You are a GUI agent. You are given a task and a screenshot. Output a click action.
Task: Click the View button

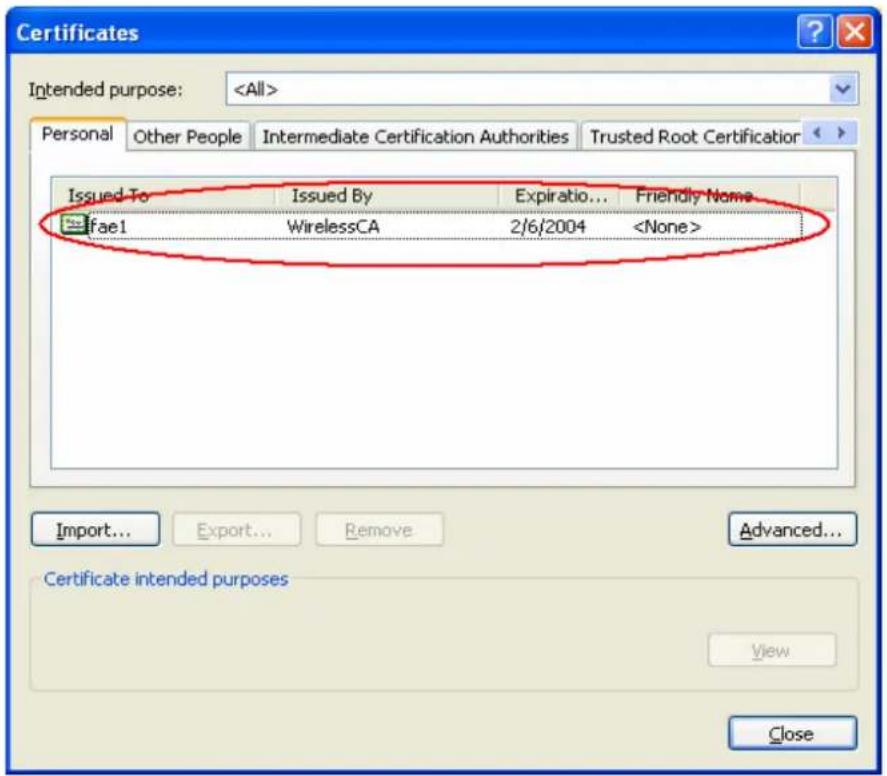click(771, 650)
